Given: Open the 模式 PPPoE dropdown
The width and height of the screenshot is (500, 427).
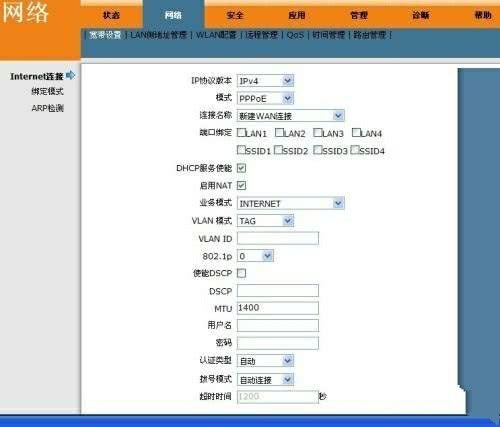Looking at the screenshot, I should 265,98.
